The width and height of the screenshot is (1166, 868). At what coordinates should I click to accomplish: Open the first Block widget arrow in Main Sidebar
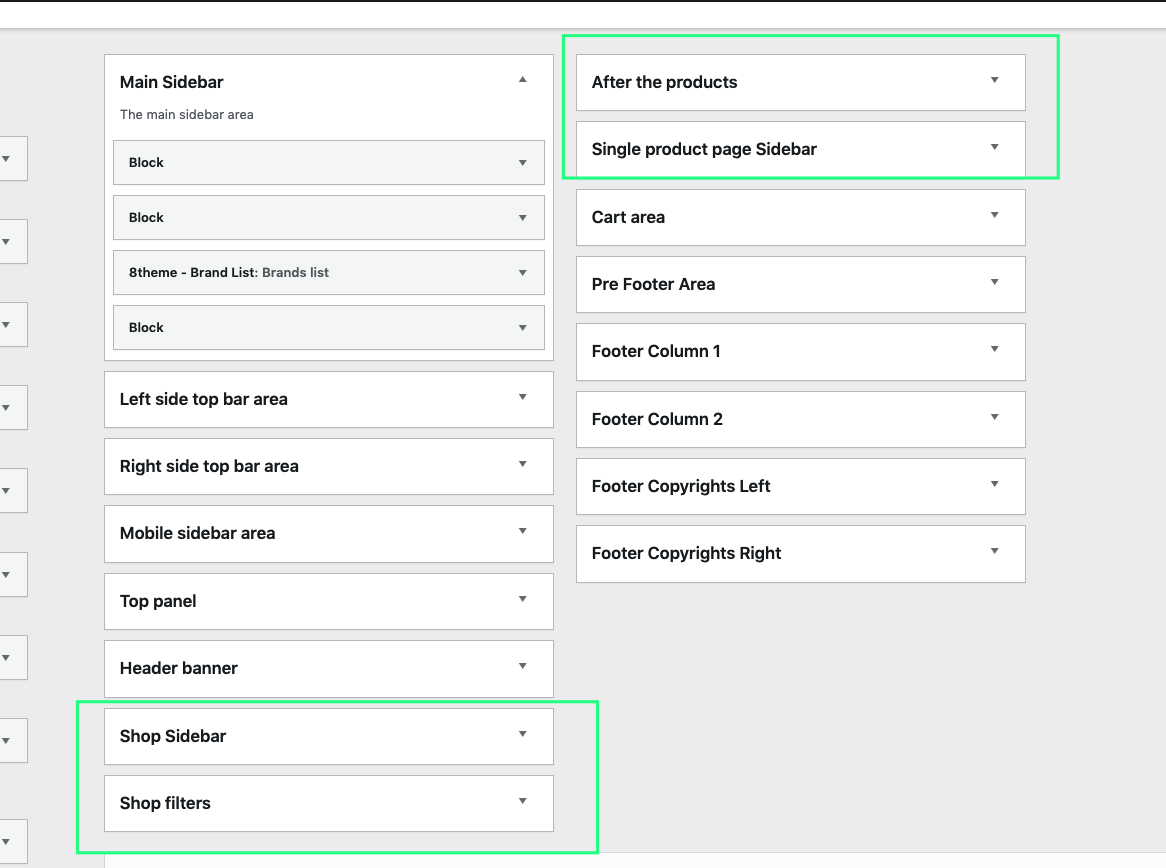[x=523, y=163]
